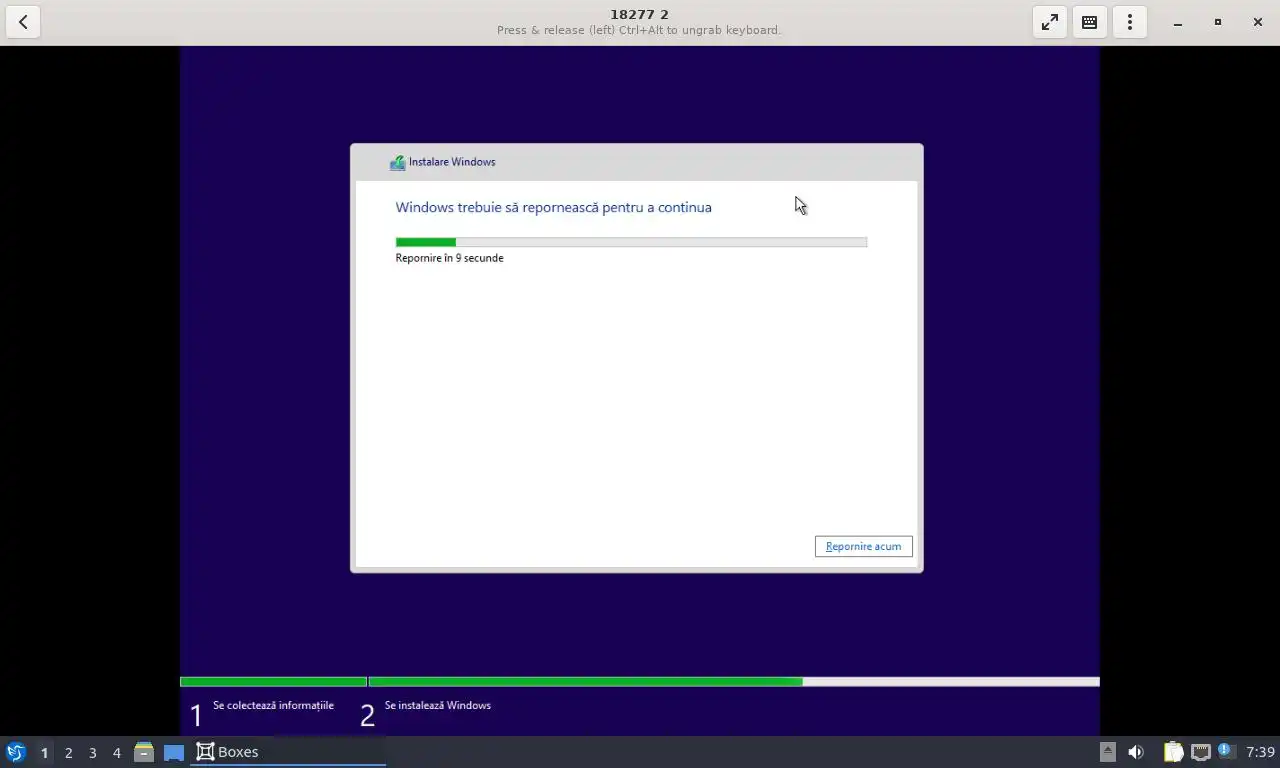Open the clipboard tray icon

1173,752
